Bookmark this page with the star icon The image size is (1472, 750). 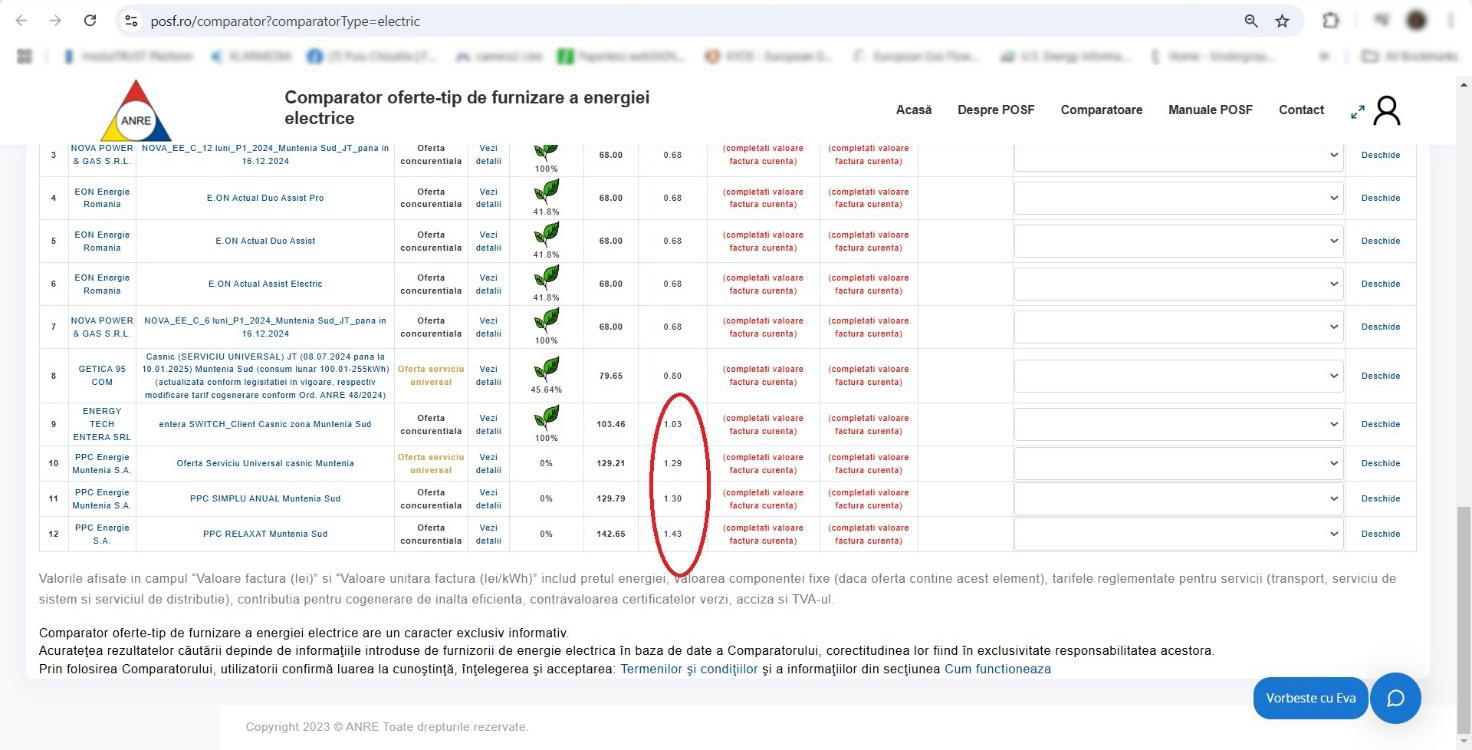click(x=1282, y=21)
